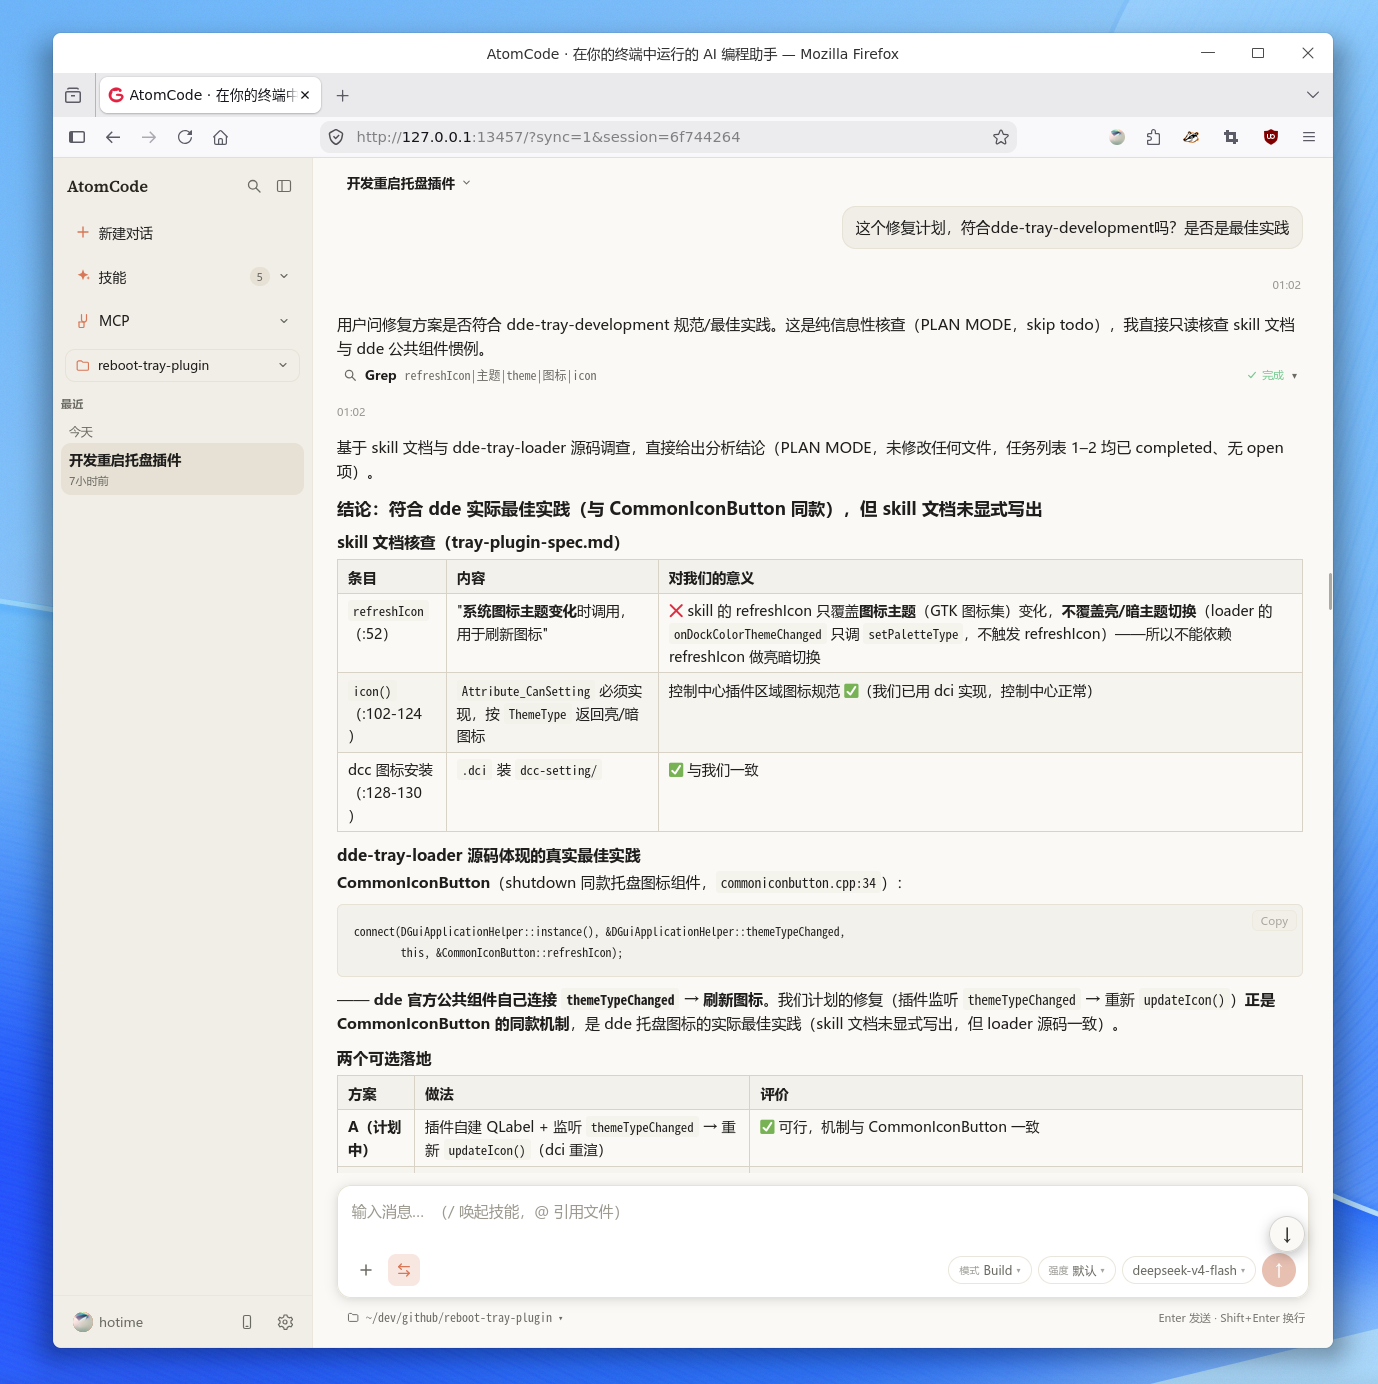Copy the connect code snippet
This screenshot has width=1378, height=1384.
tap(1274, 921)
